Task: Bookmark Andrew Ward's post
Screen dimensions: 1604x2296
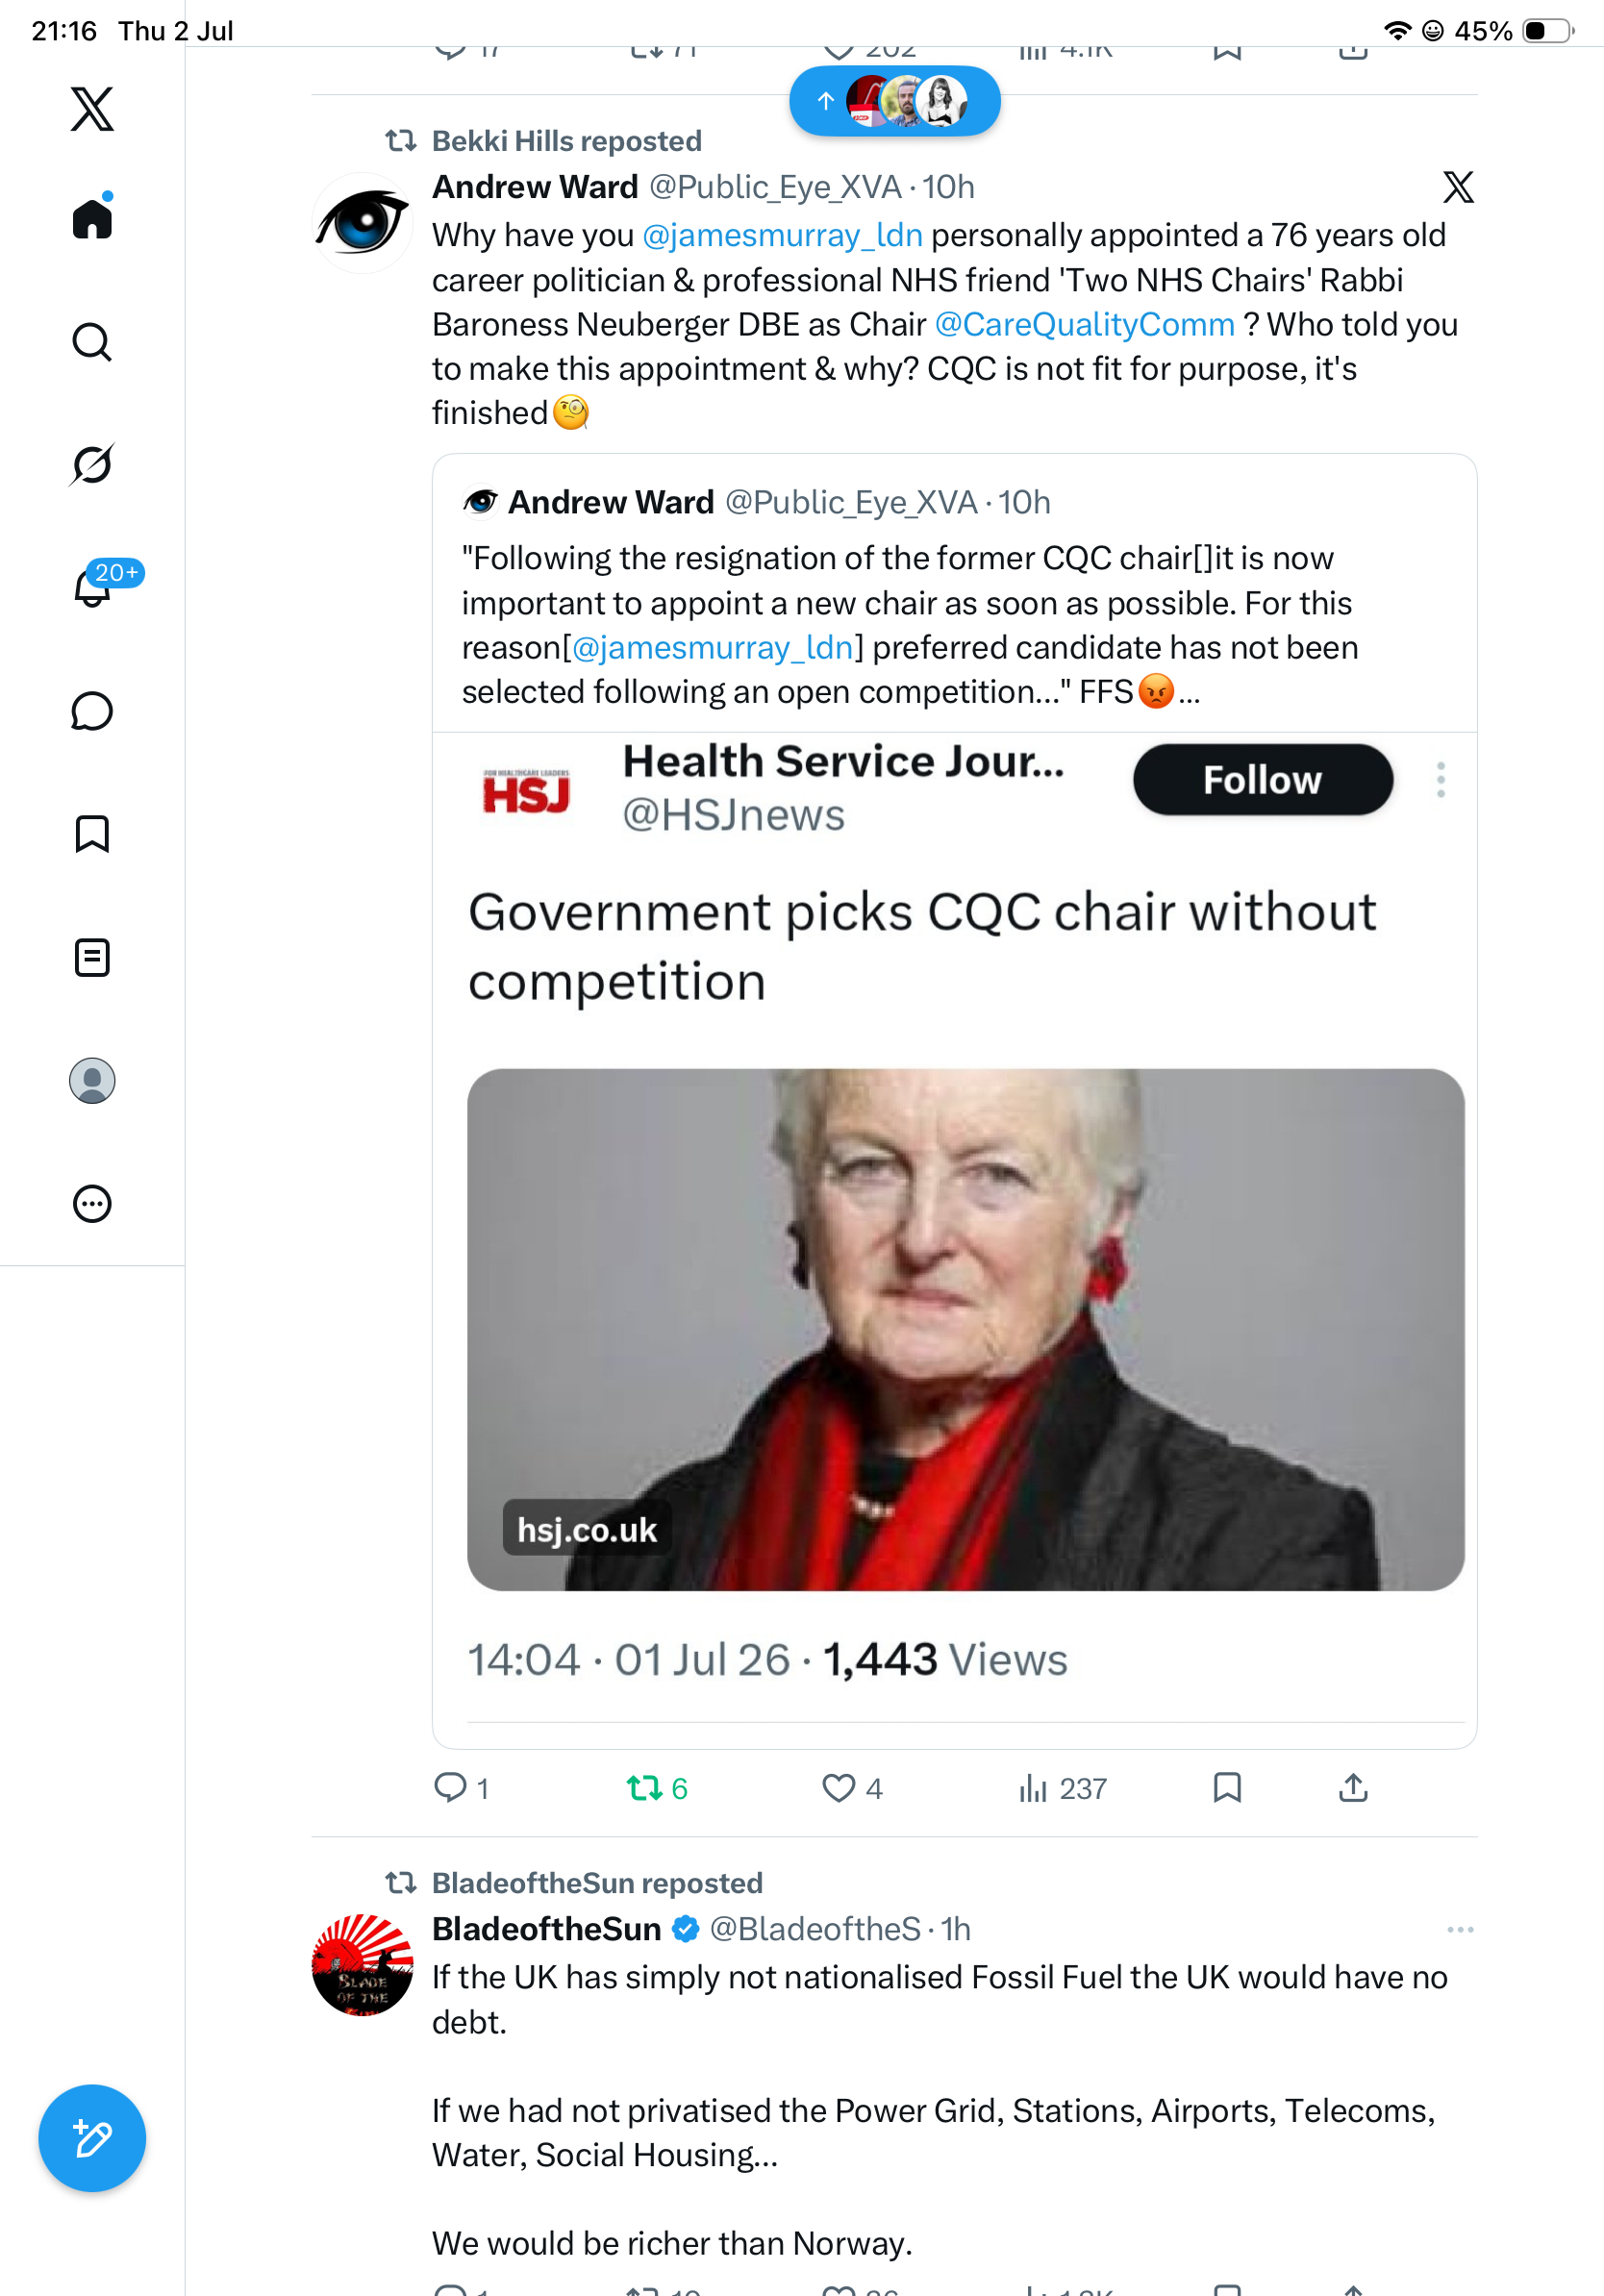Action: click(x=1227, y=1788)
